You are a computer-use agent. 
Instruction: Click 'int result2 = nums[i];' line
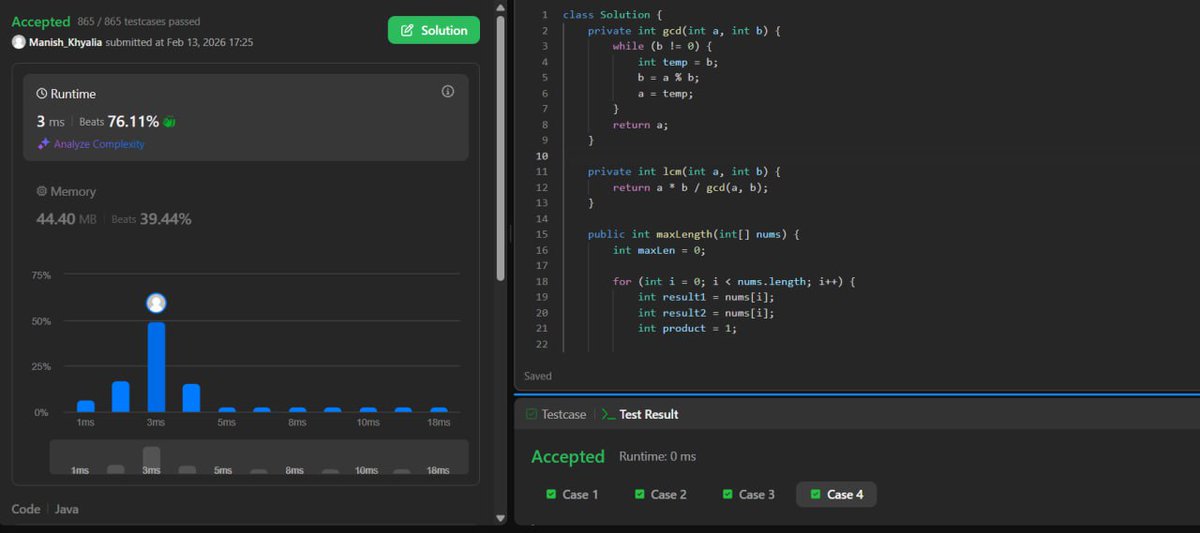(x=706, y=312)
